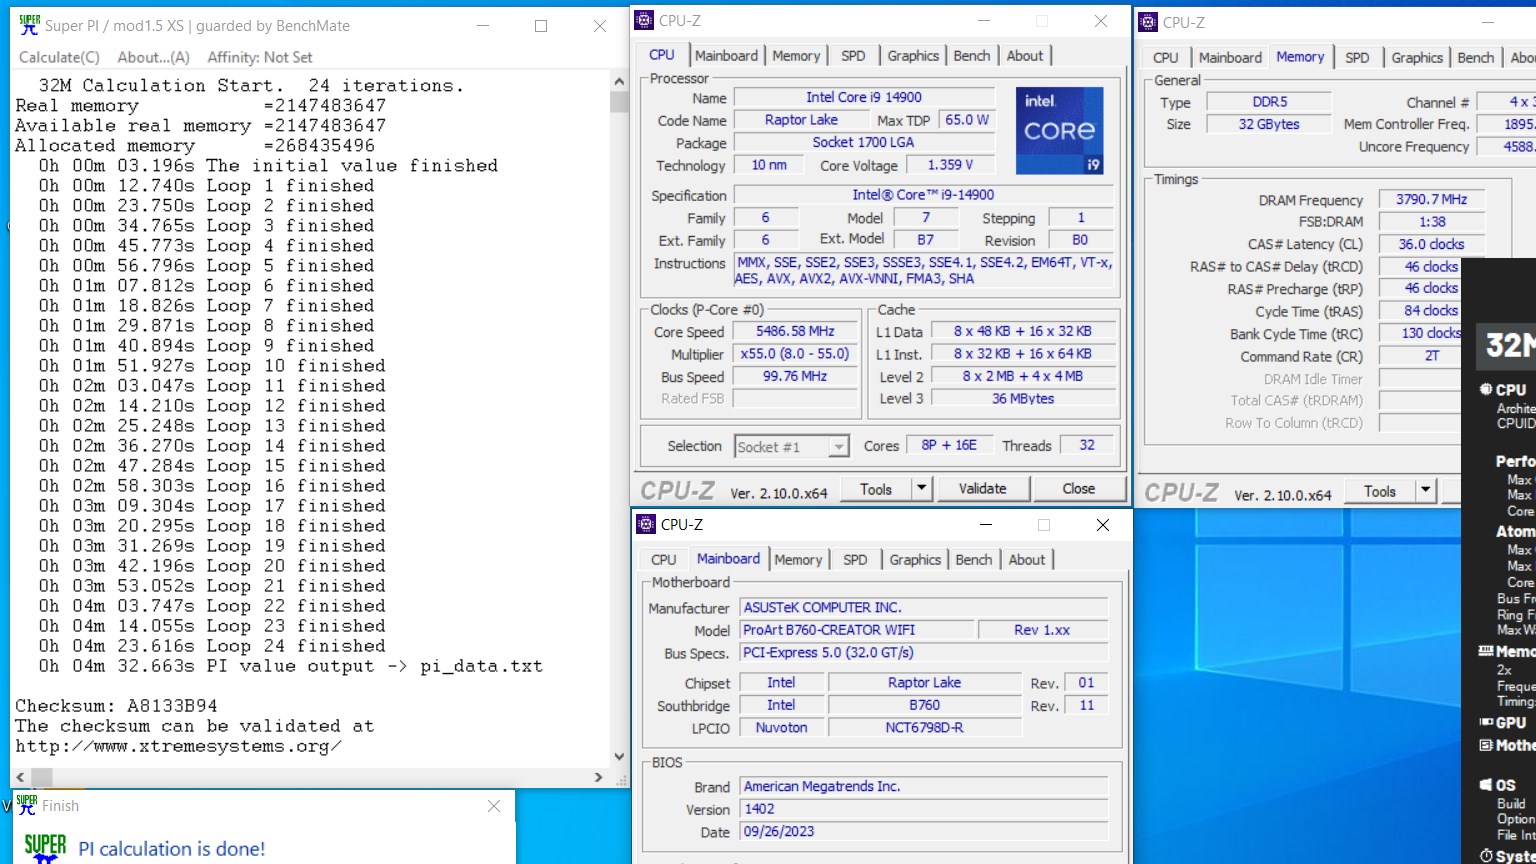Switch to Memory tab in the CPU window
This screenshot has height=864, width=1536.
click(x=796, y=56)
